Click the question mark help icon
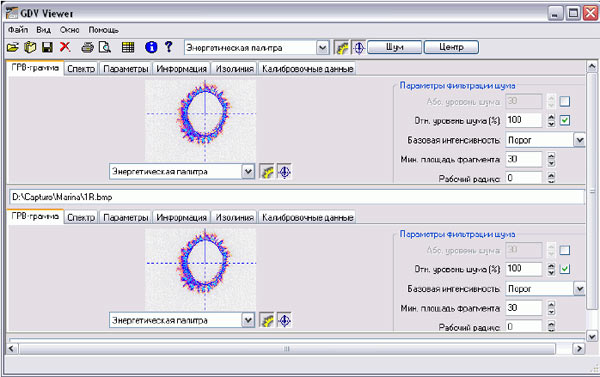The image size is (600, 377). (x=168, y=47)
